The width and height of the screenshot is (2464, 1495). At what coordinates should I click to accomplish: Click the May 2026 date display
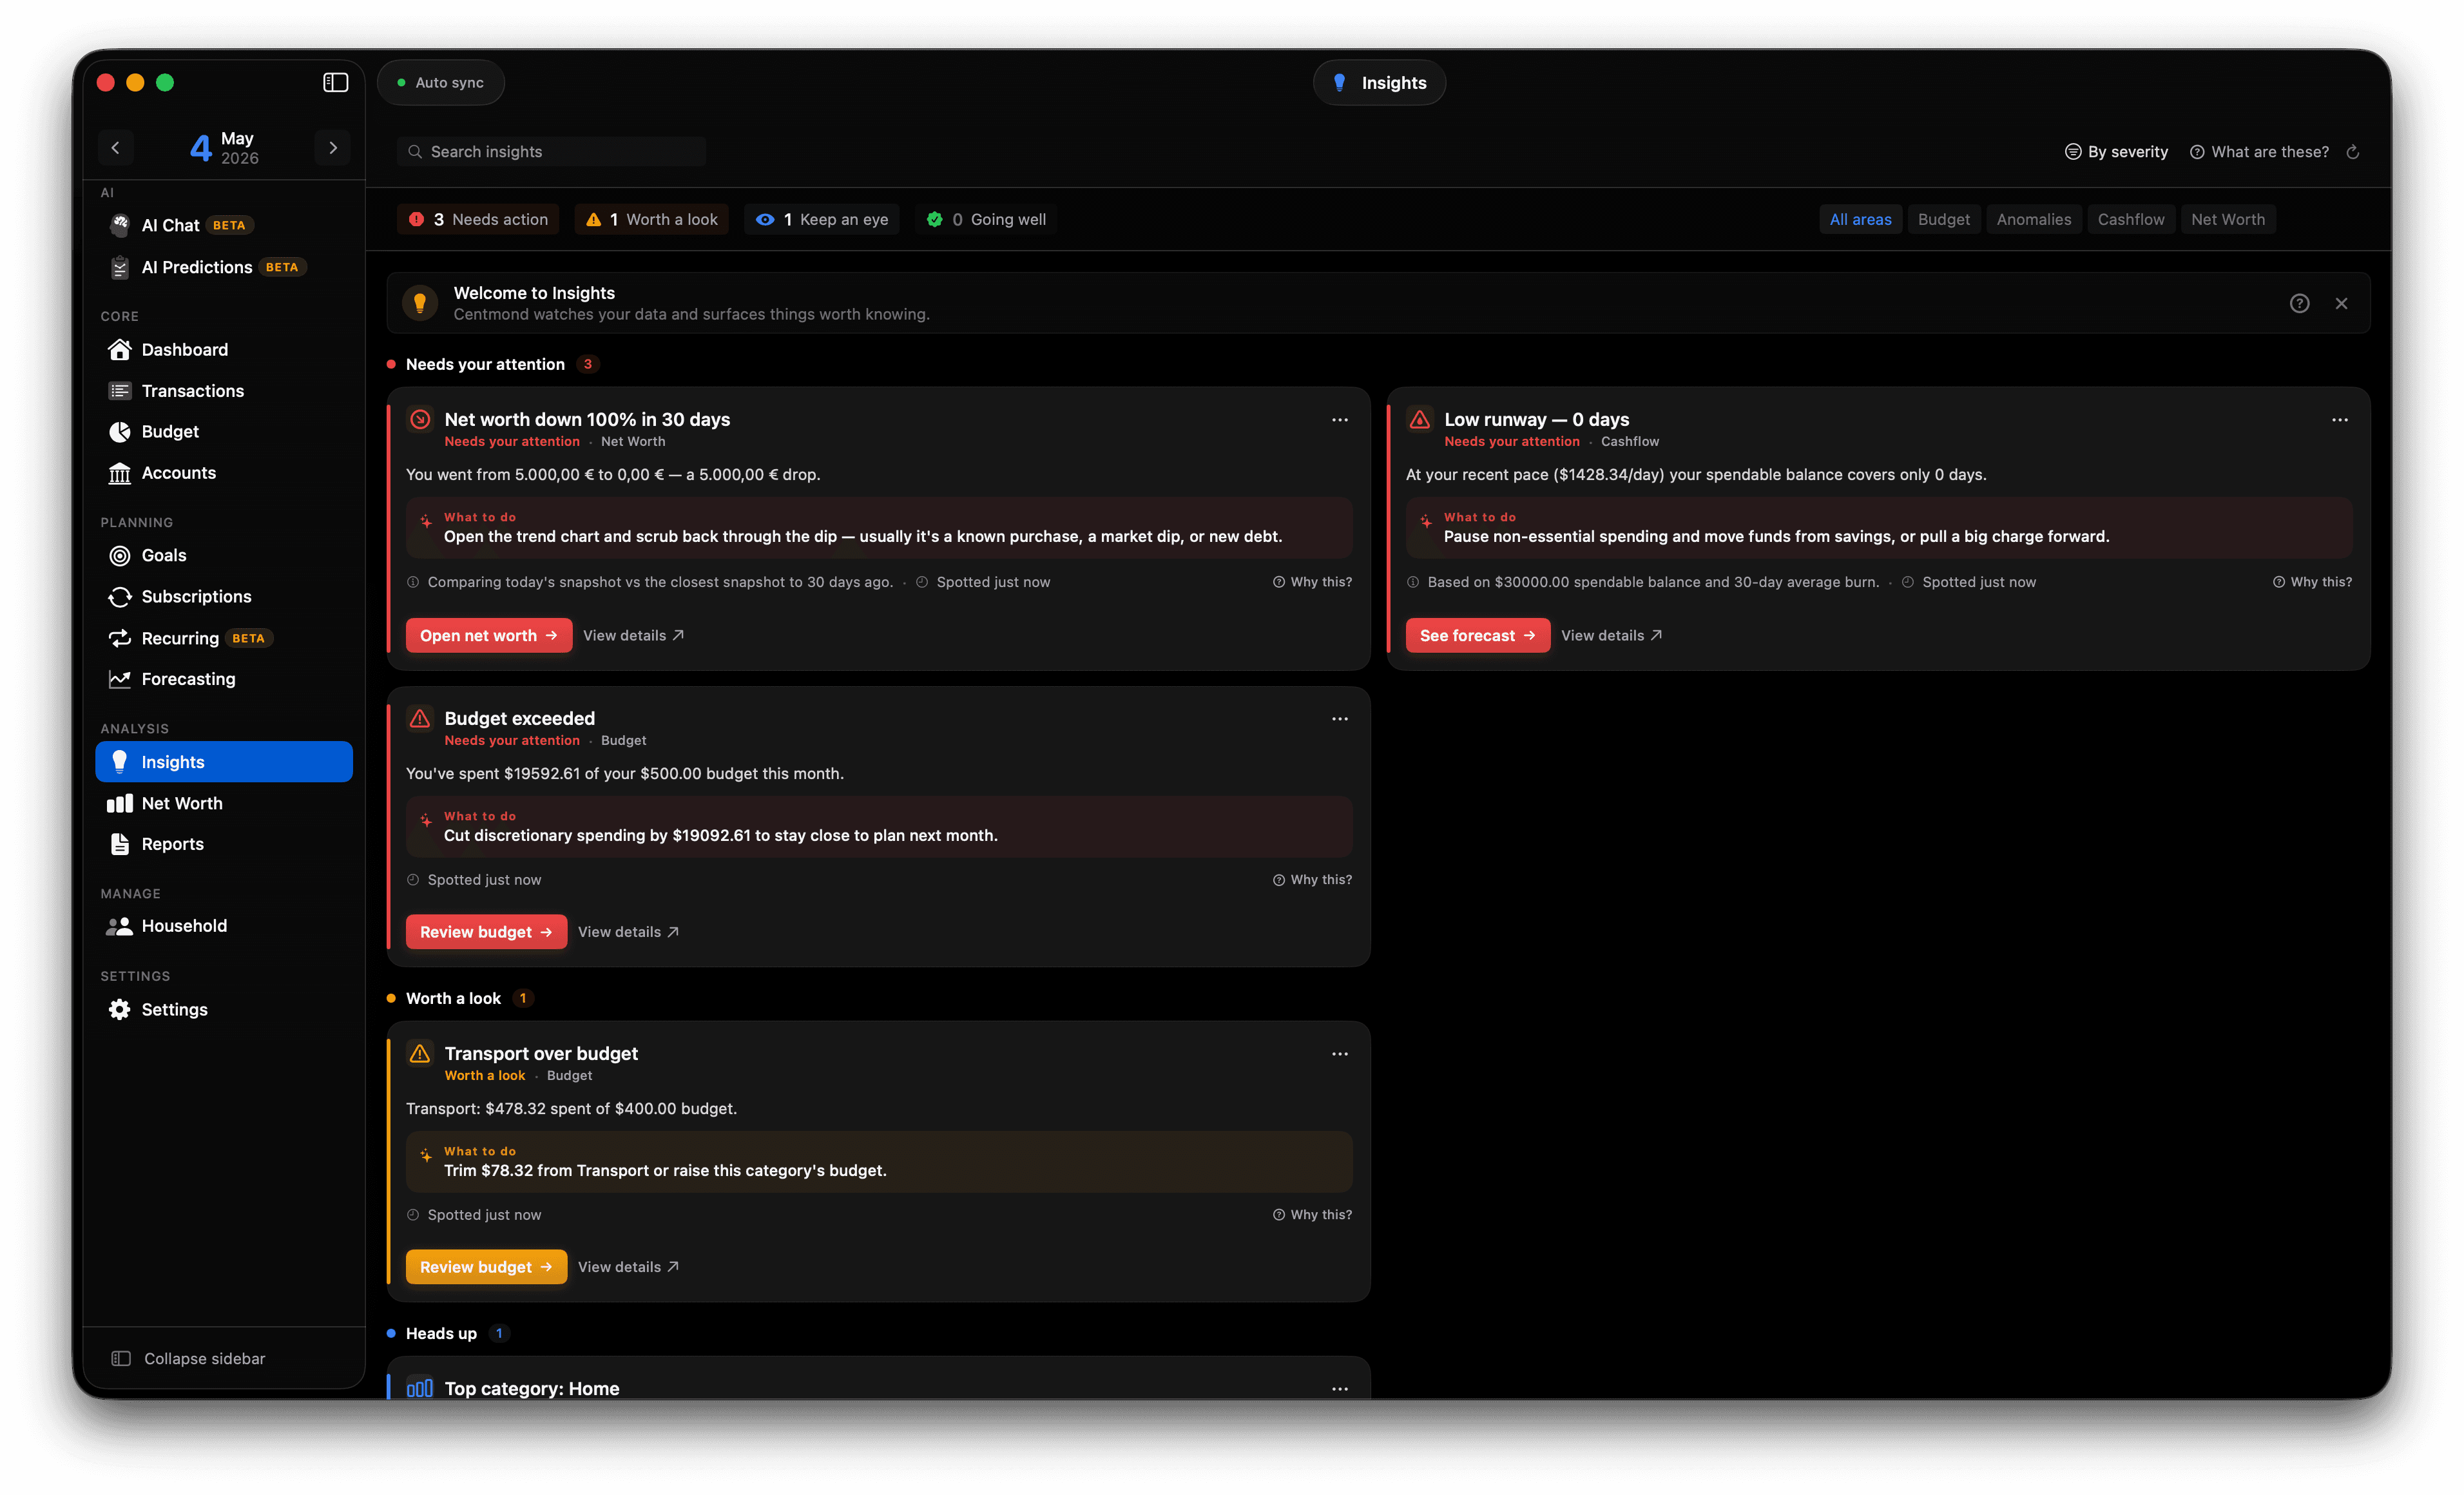[224, 148]
